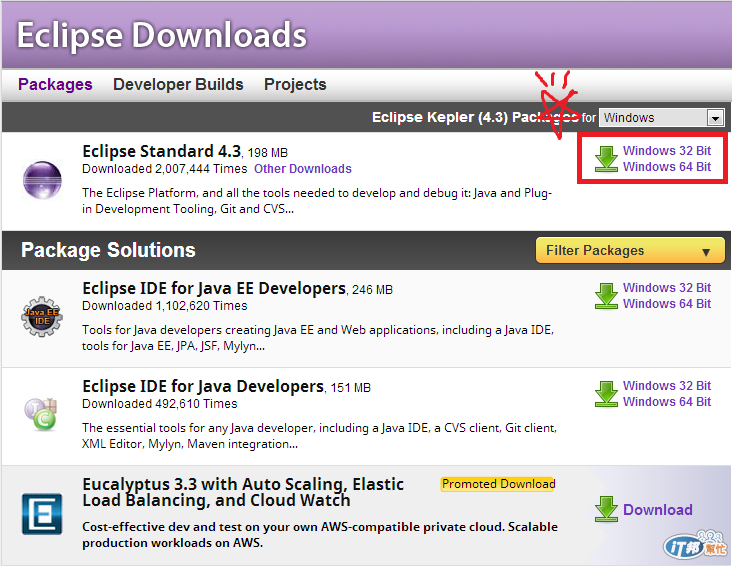This screenshot has height=566, width=732.
Task: Download Eclipse Standard 4.3 Windows 32 Bit
Action: tap(667, 151)
